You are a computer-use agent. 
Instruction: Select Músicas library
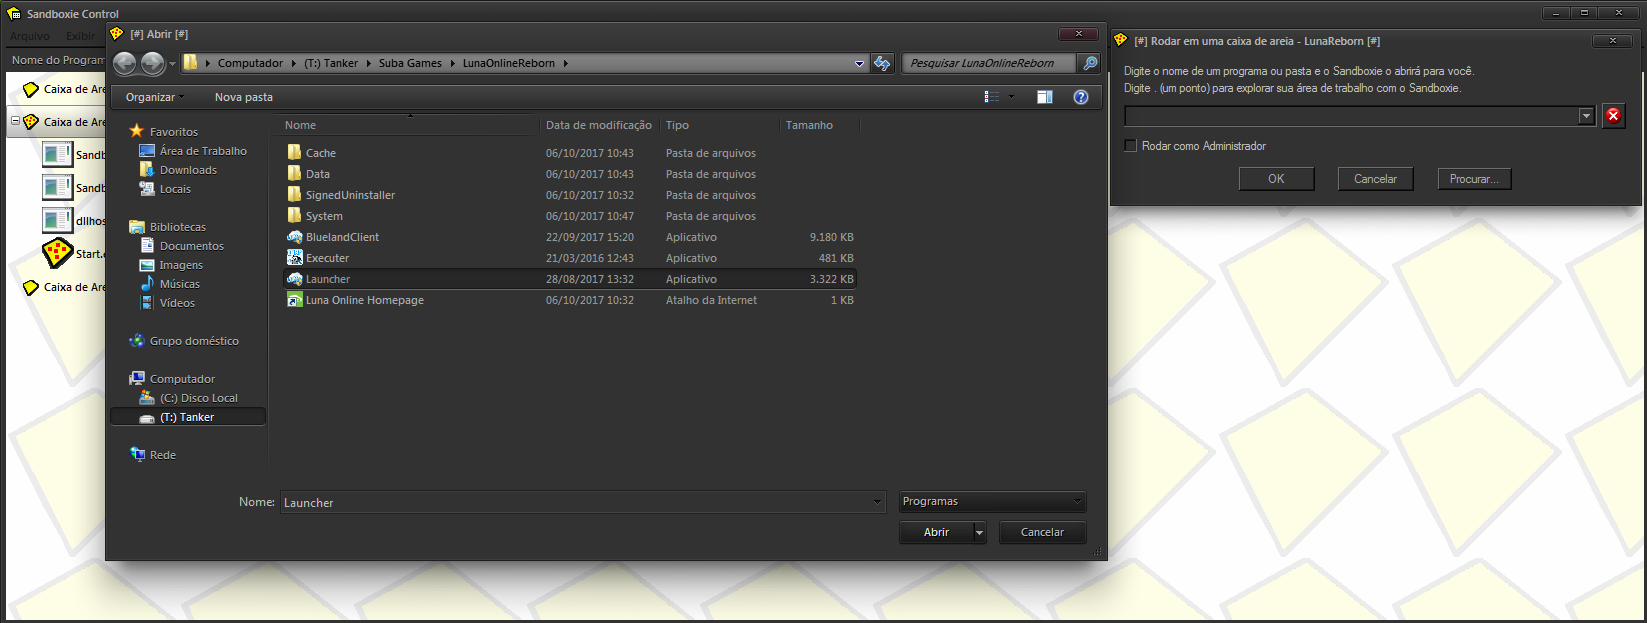pyautogui.click(x=180, y=284)
